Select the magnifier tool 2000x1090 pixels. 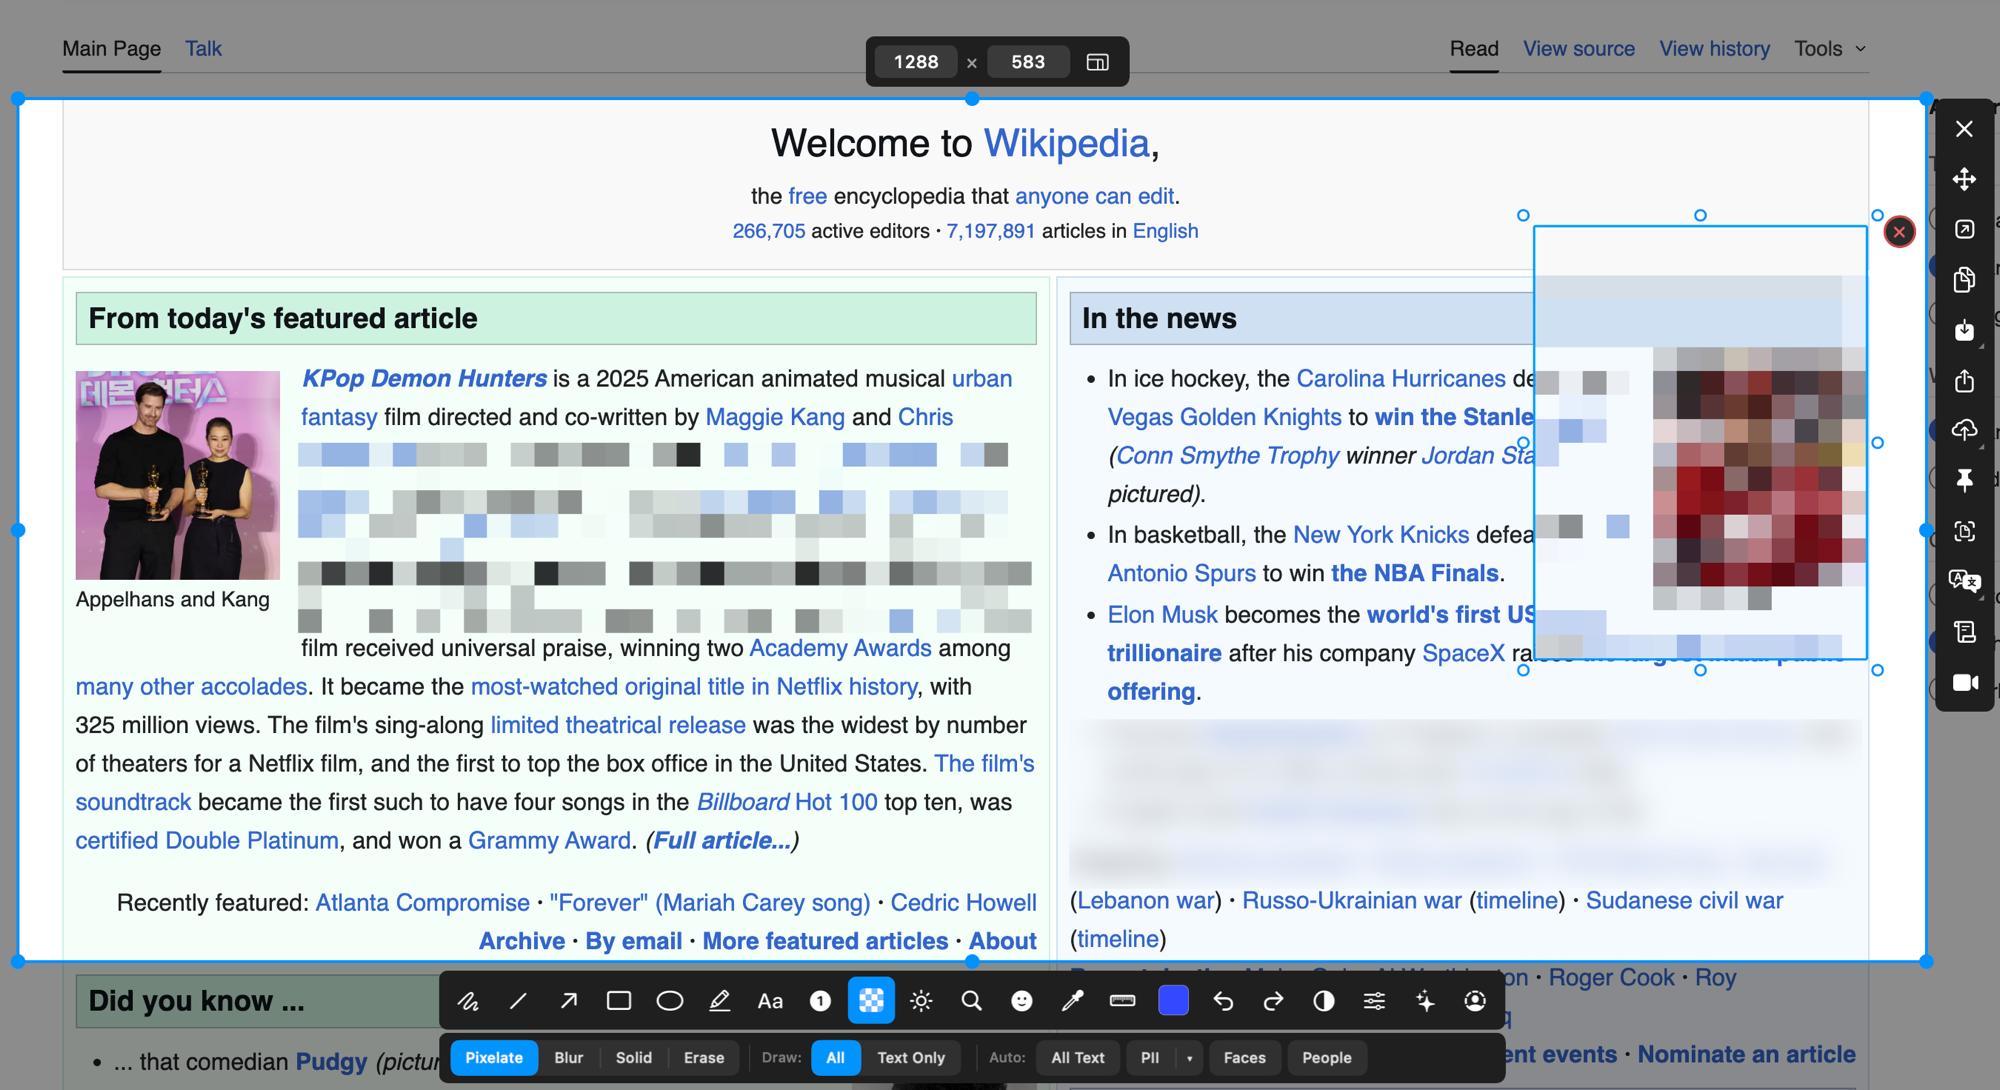pos(971,1001)
